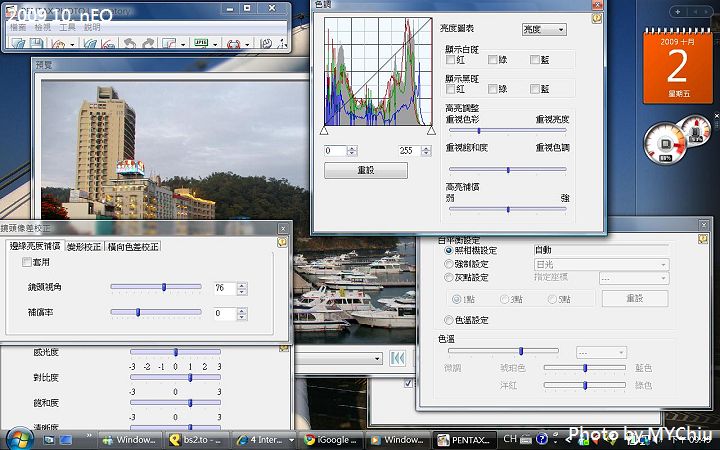Image resolution: width=720 pixels, height=450 pixels.
Task: Jump to first image with preview rewind icon
Action: (398, 358)
